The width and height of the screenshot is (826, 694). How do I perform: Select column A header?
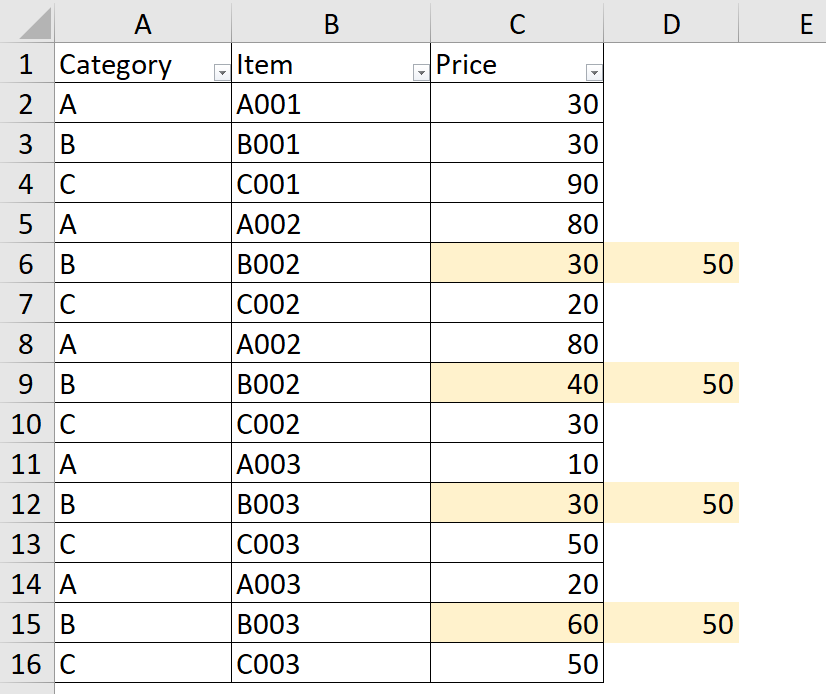pos(142,24)
